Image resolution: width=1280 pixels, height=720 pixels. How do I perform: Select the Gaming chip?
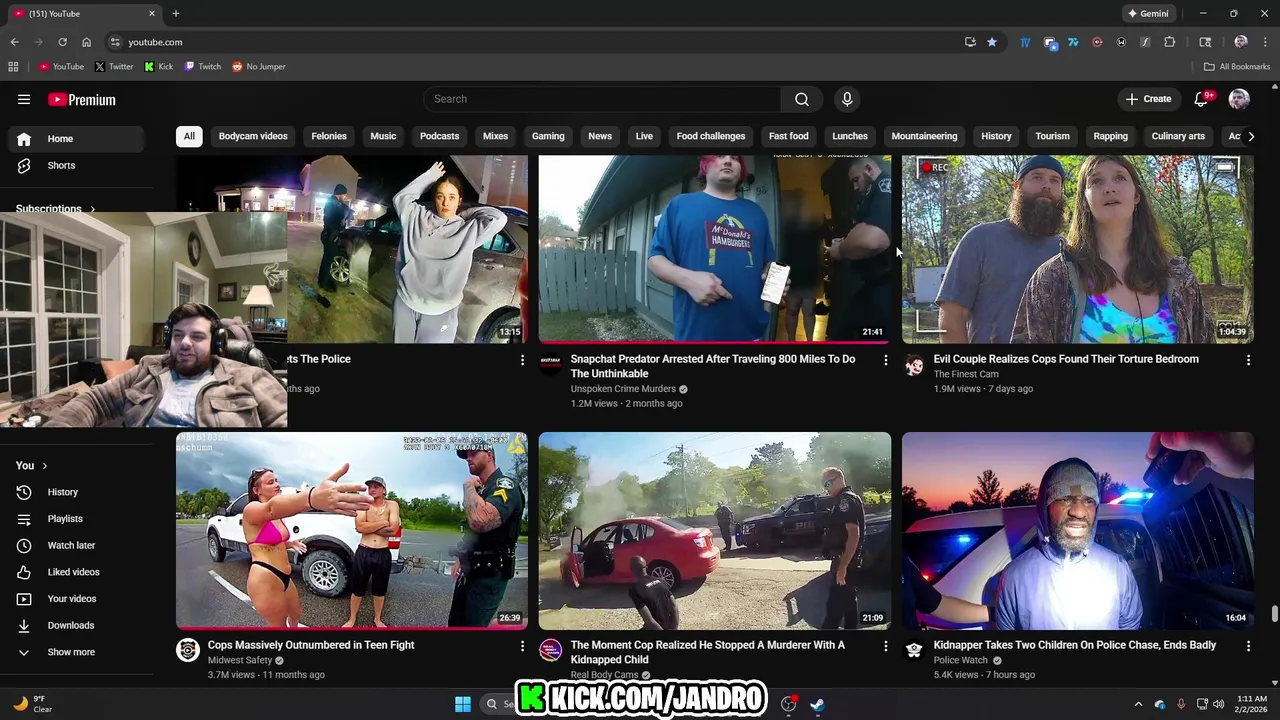pyautogui.click(x=548, y=136)
